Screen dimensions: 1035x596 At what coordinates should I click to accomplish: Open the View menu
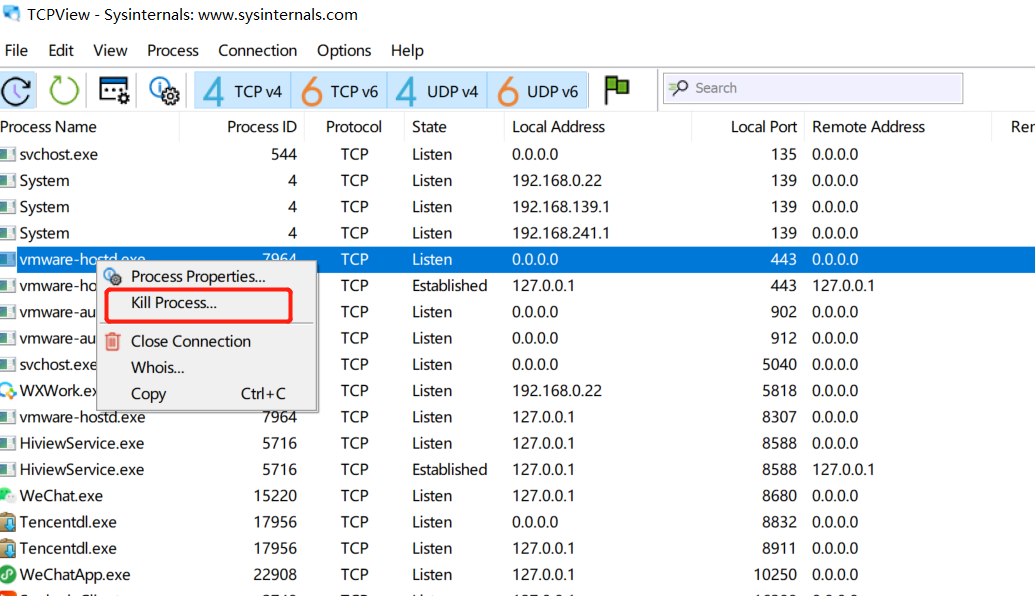pyautogui.click(x=110, y=51)
